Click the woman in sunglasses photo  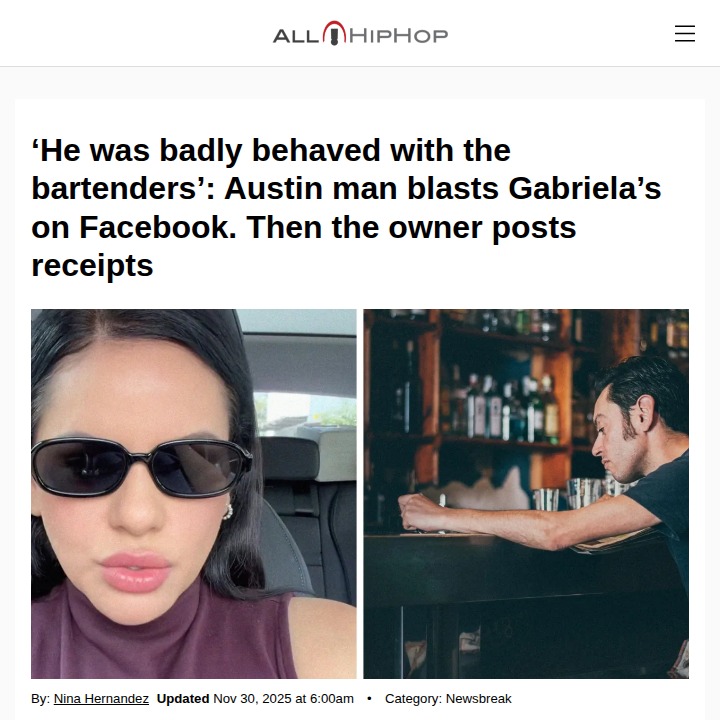(x=193, y=494)
